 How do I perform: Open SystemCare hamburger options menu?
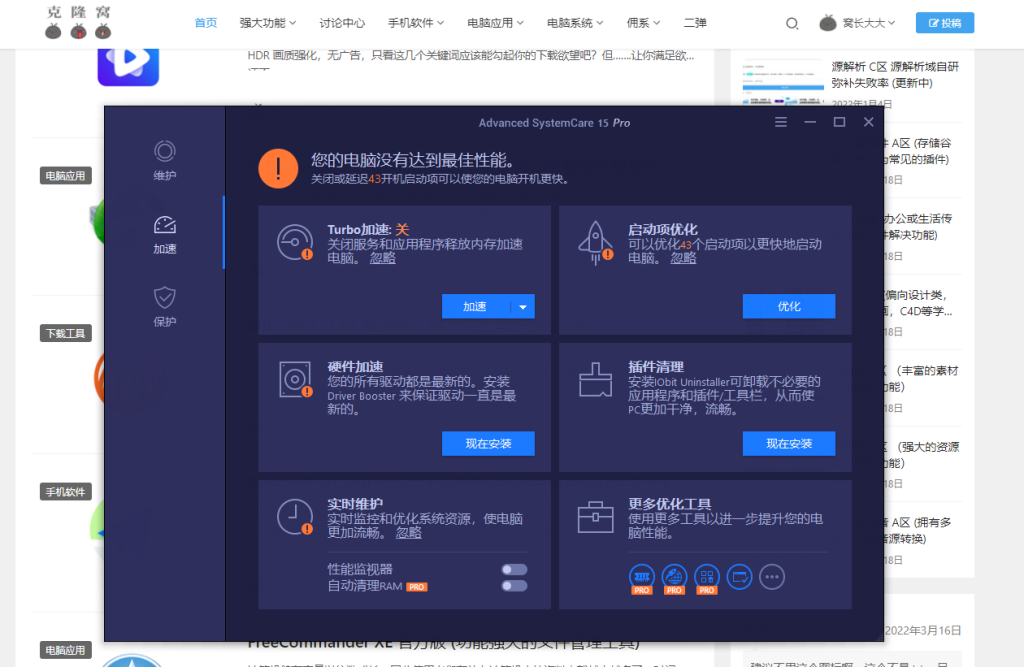780,122
